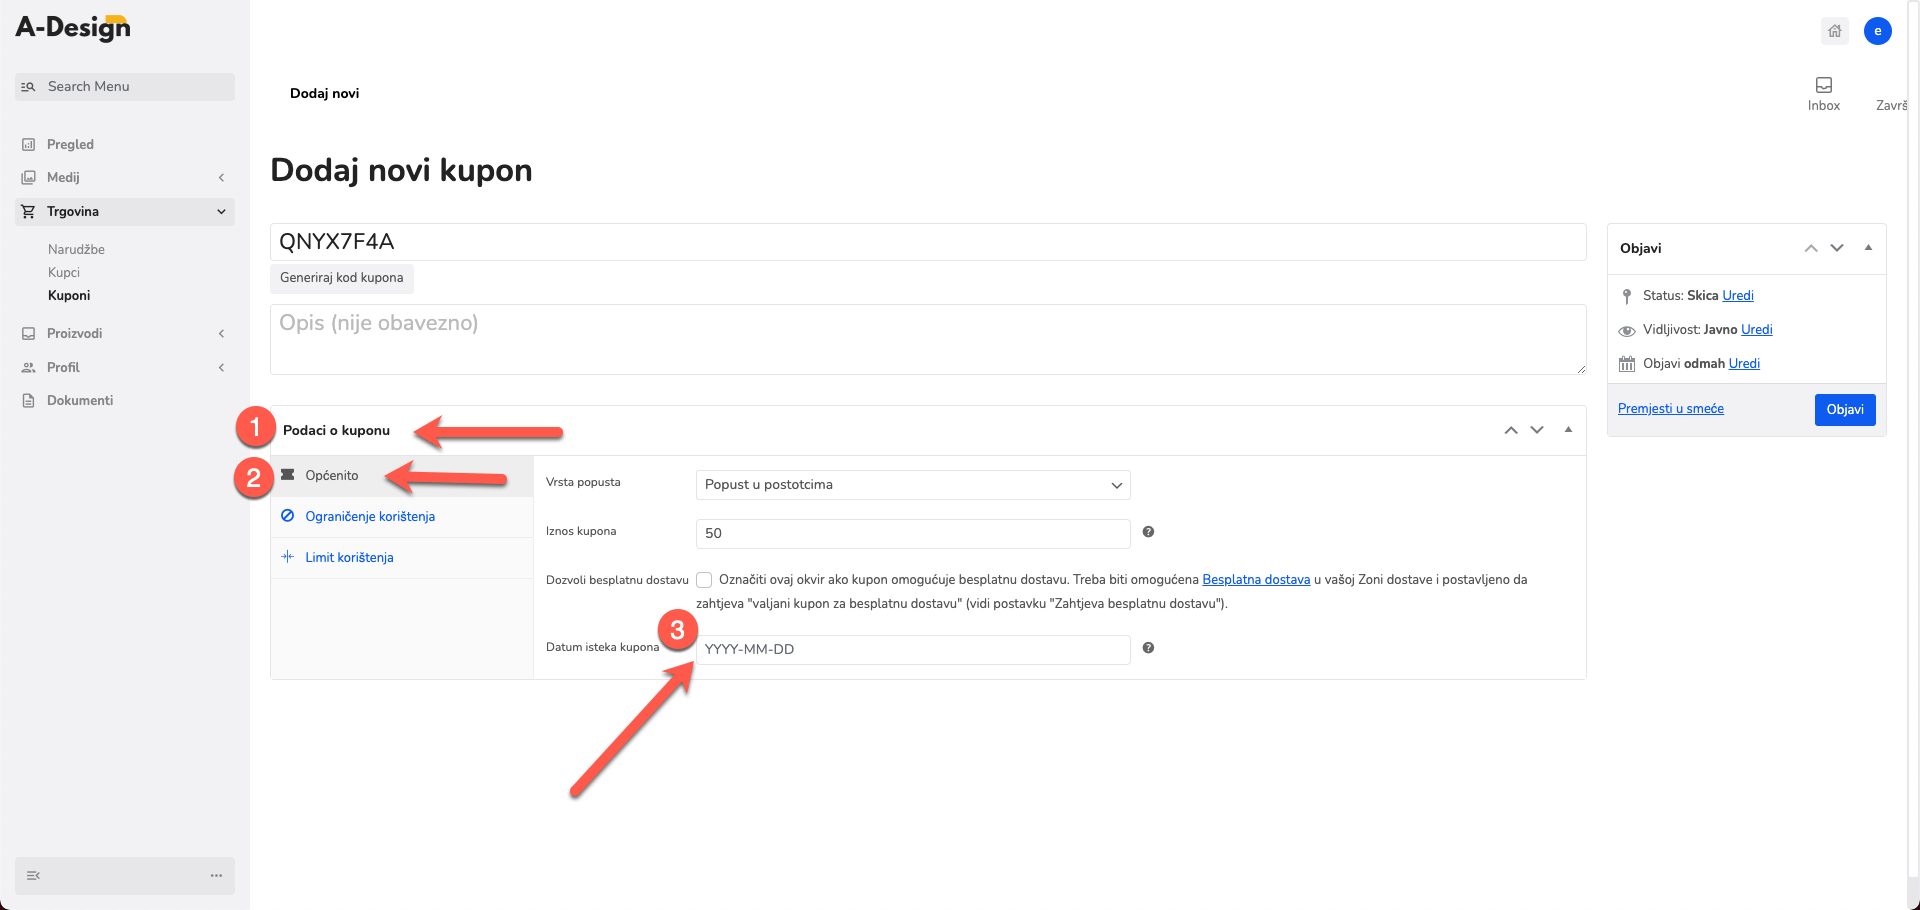
Task: Click the blue Objavi button
Action: [x=1845, y=409]
